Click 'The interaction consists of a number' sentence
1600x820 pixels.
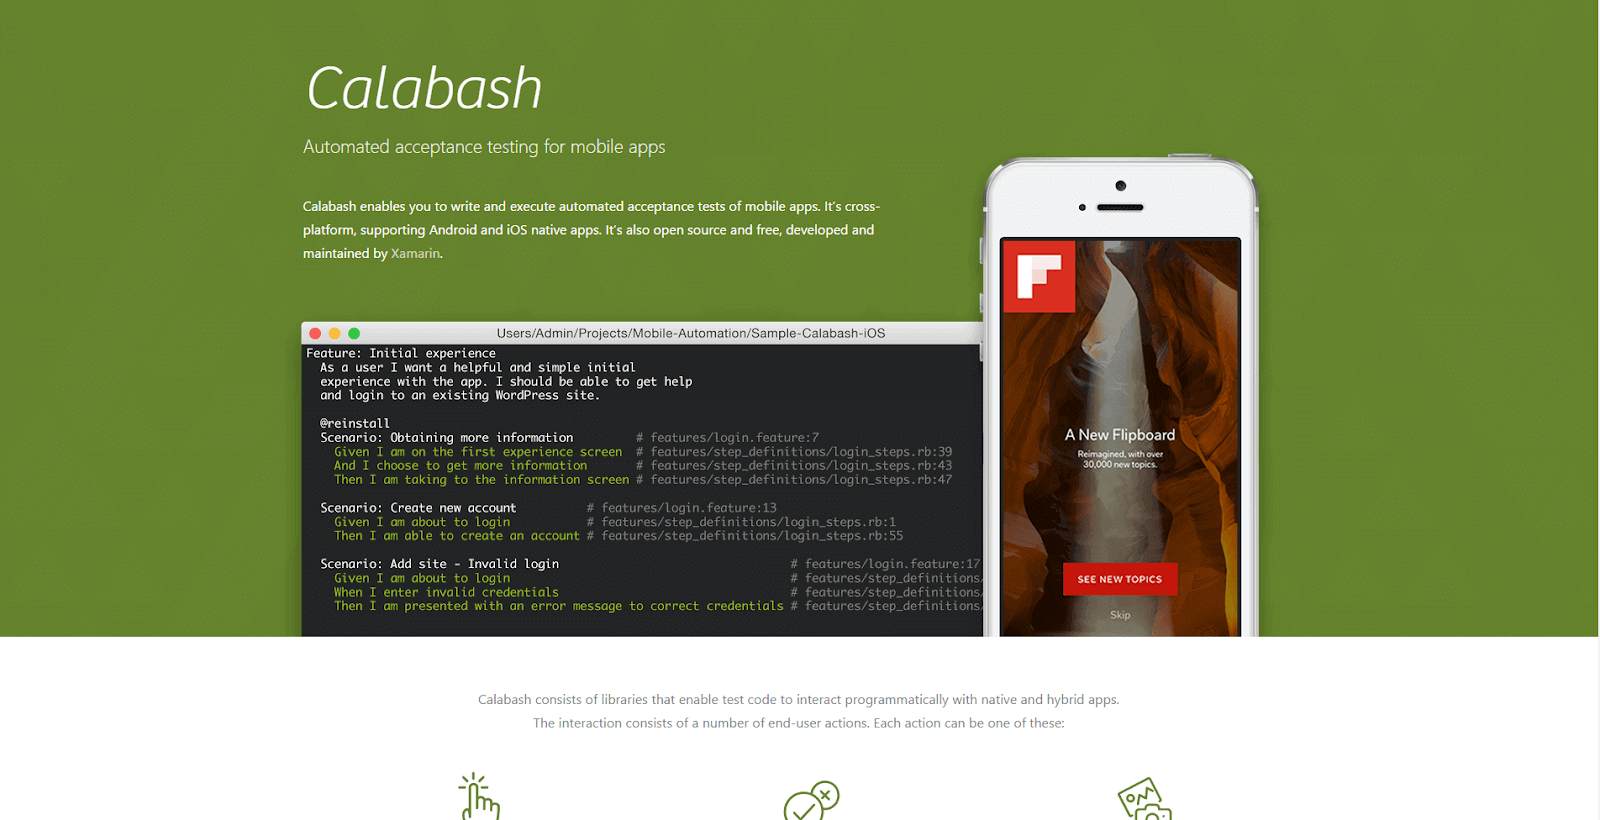pos(798,723)
